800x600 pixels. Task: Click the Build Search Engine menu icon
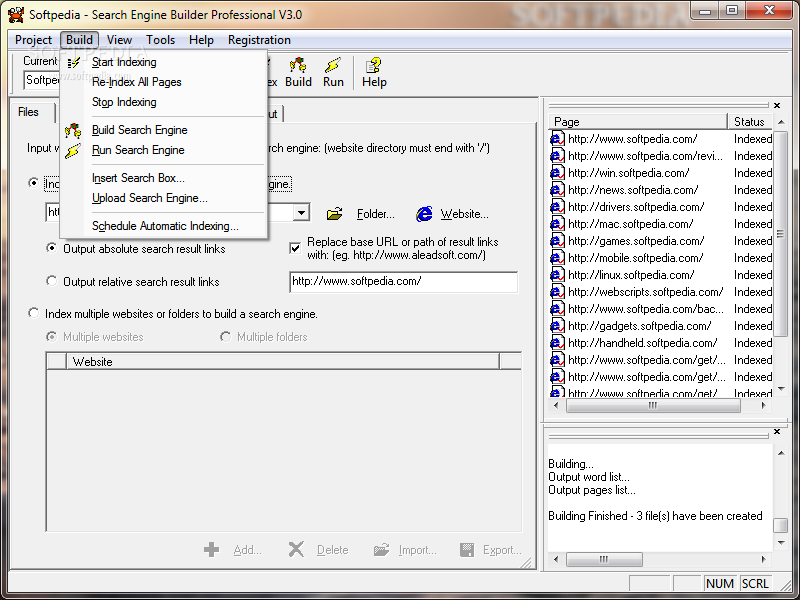pyautogui.click(x=73, y=131)
